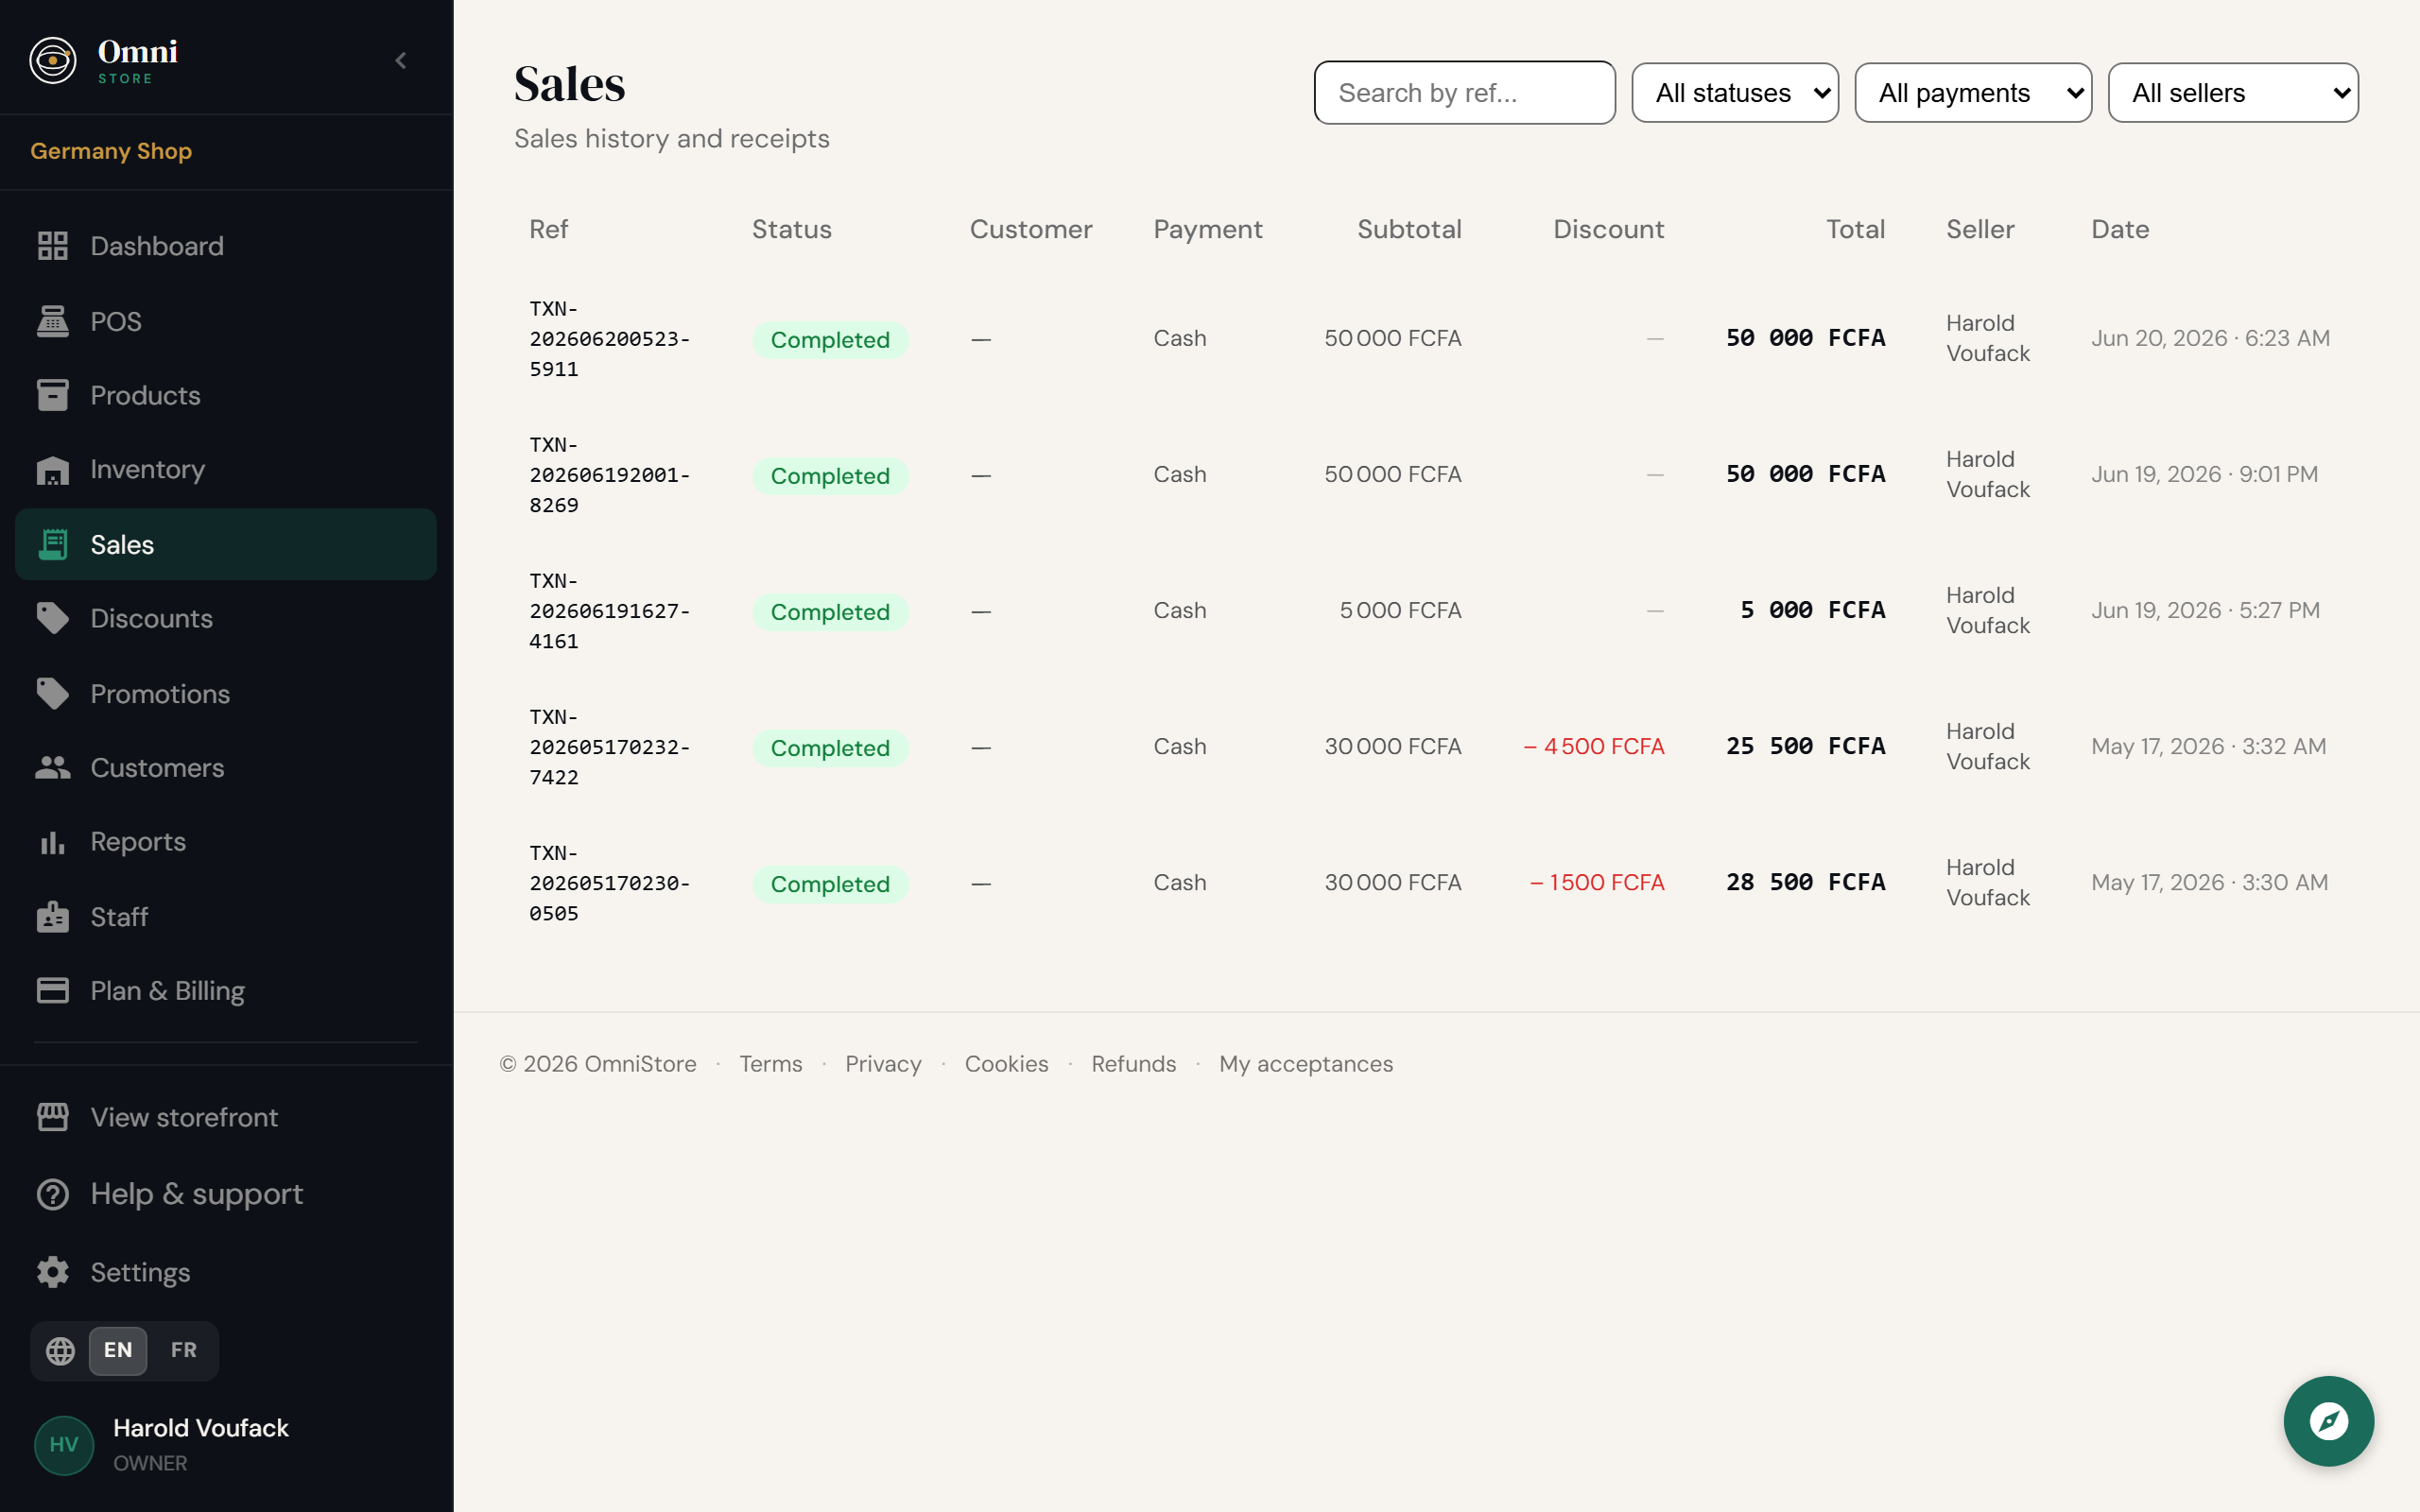Click the Reports bar chart icon

click(53, 842)
